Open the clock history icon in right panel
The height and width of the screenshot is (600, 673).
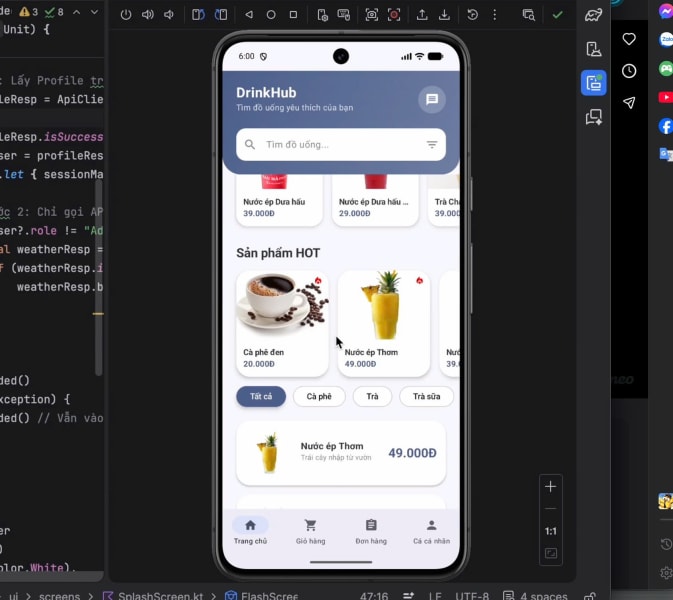tap(629, 71)
